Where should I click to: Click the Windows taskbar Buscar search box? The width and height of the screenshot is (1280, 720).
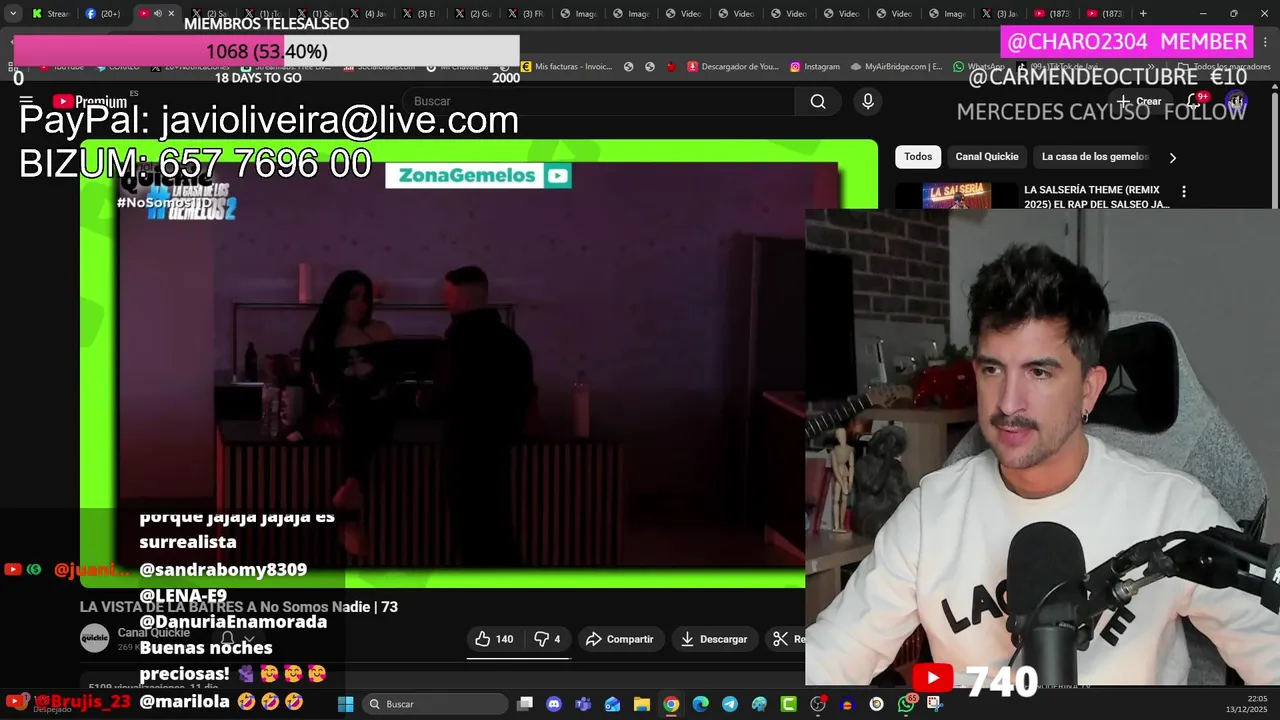[x=435, y=704]
